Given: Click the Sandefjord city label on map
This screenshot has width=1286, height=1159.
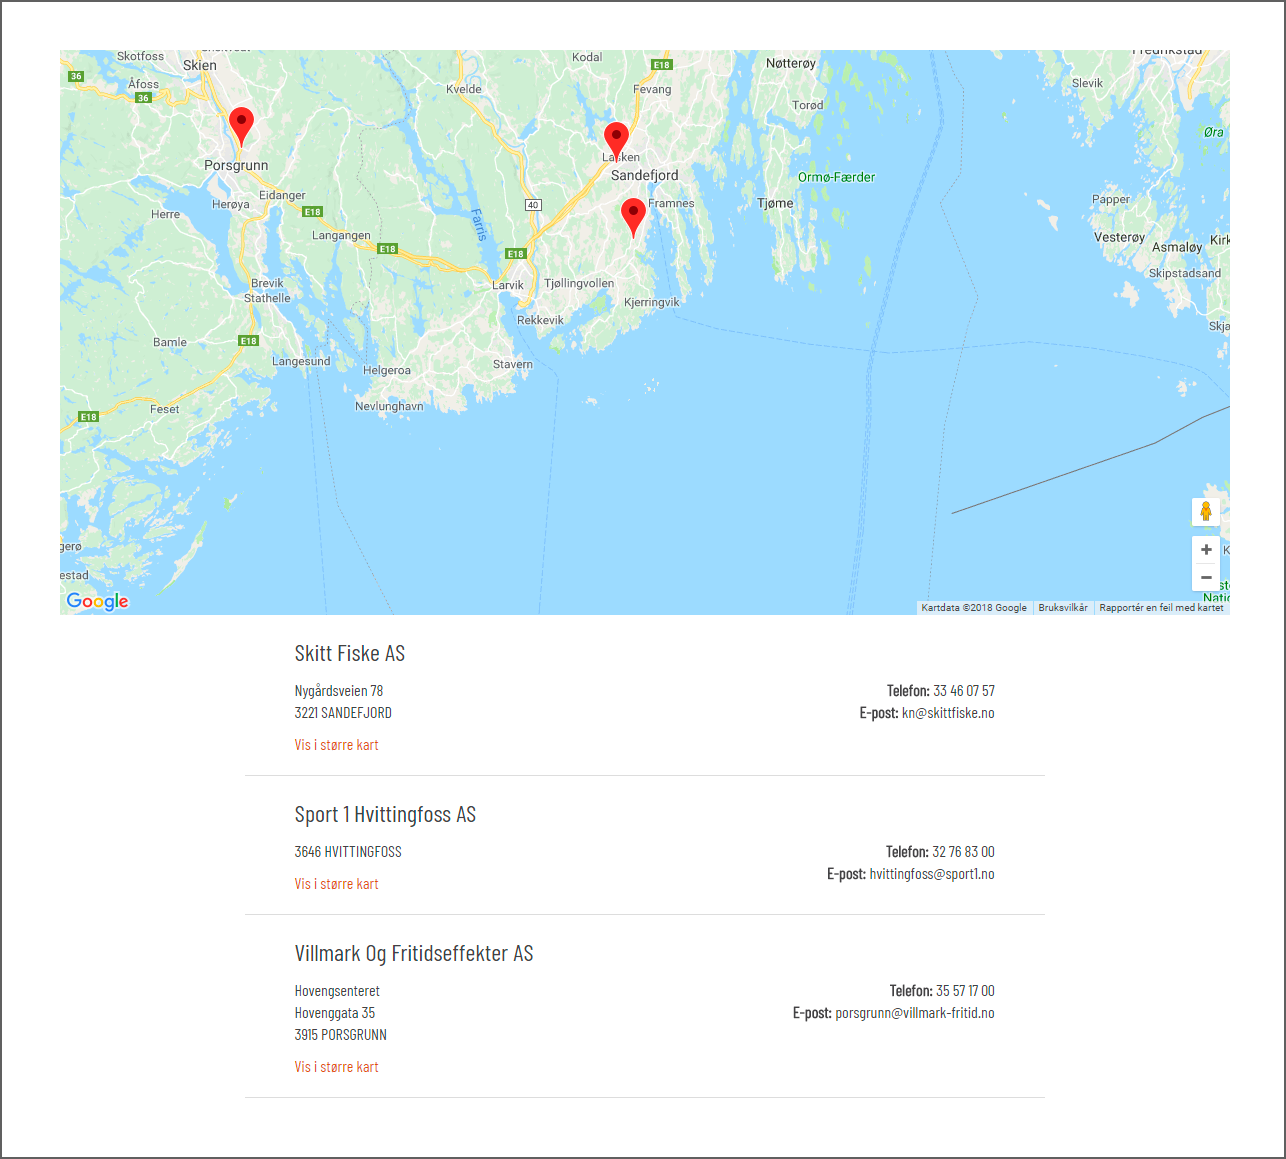Looking at the screenshot, I should pos(644,175).
